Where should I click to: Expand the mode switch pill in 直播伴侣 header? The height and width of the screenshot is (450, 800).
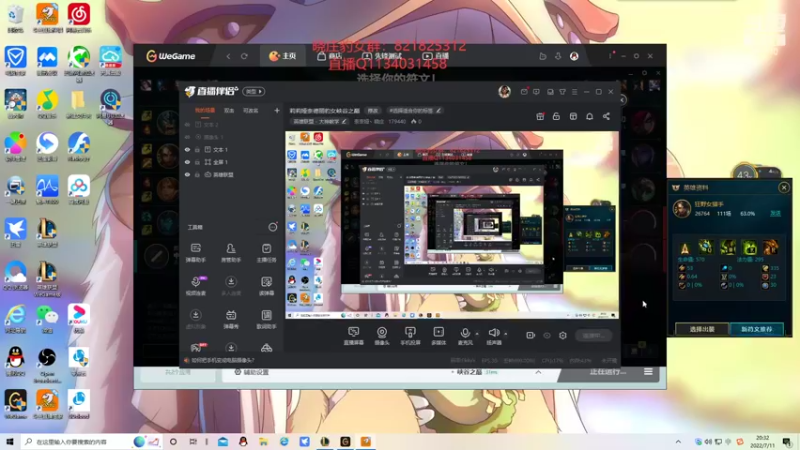pyautogui.click(x=254, y=91)
